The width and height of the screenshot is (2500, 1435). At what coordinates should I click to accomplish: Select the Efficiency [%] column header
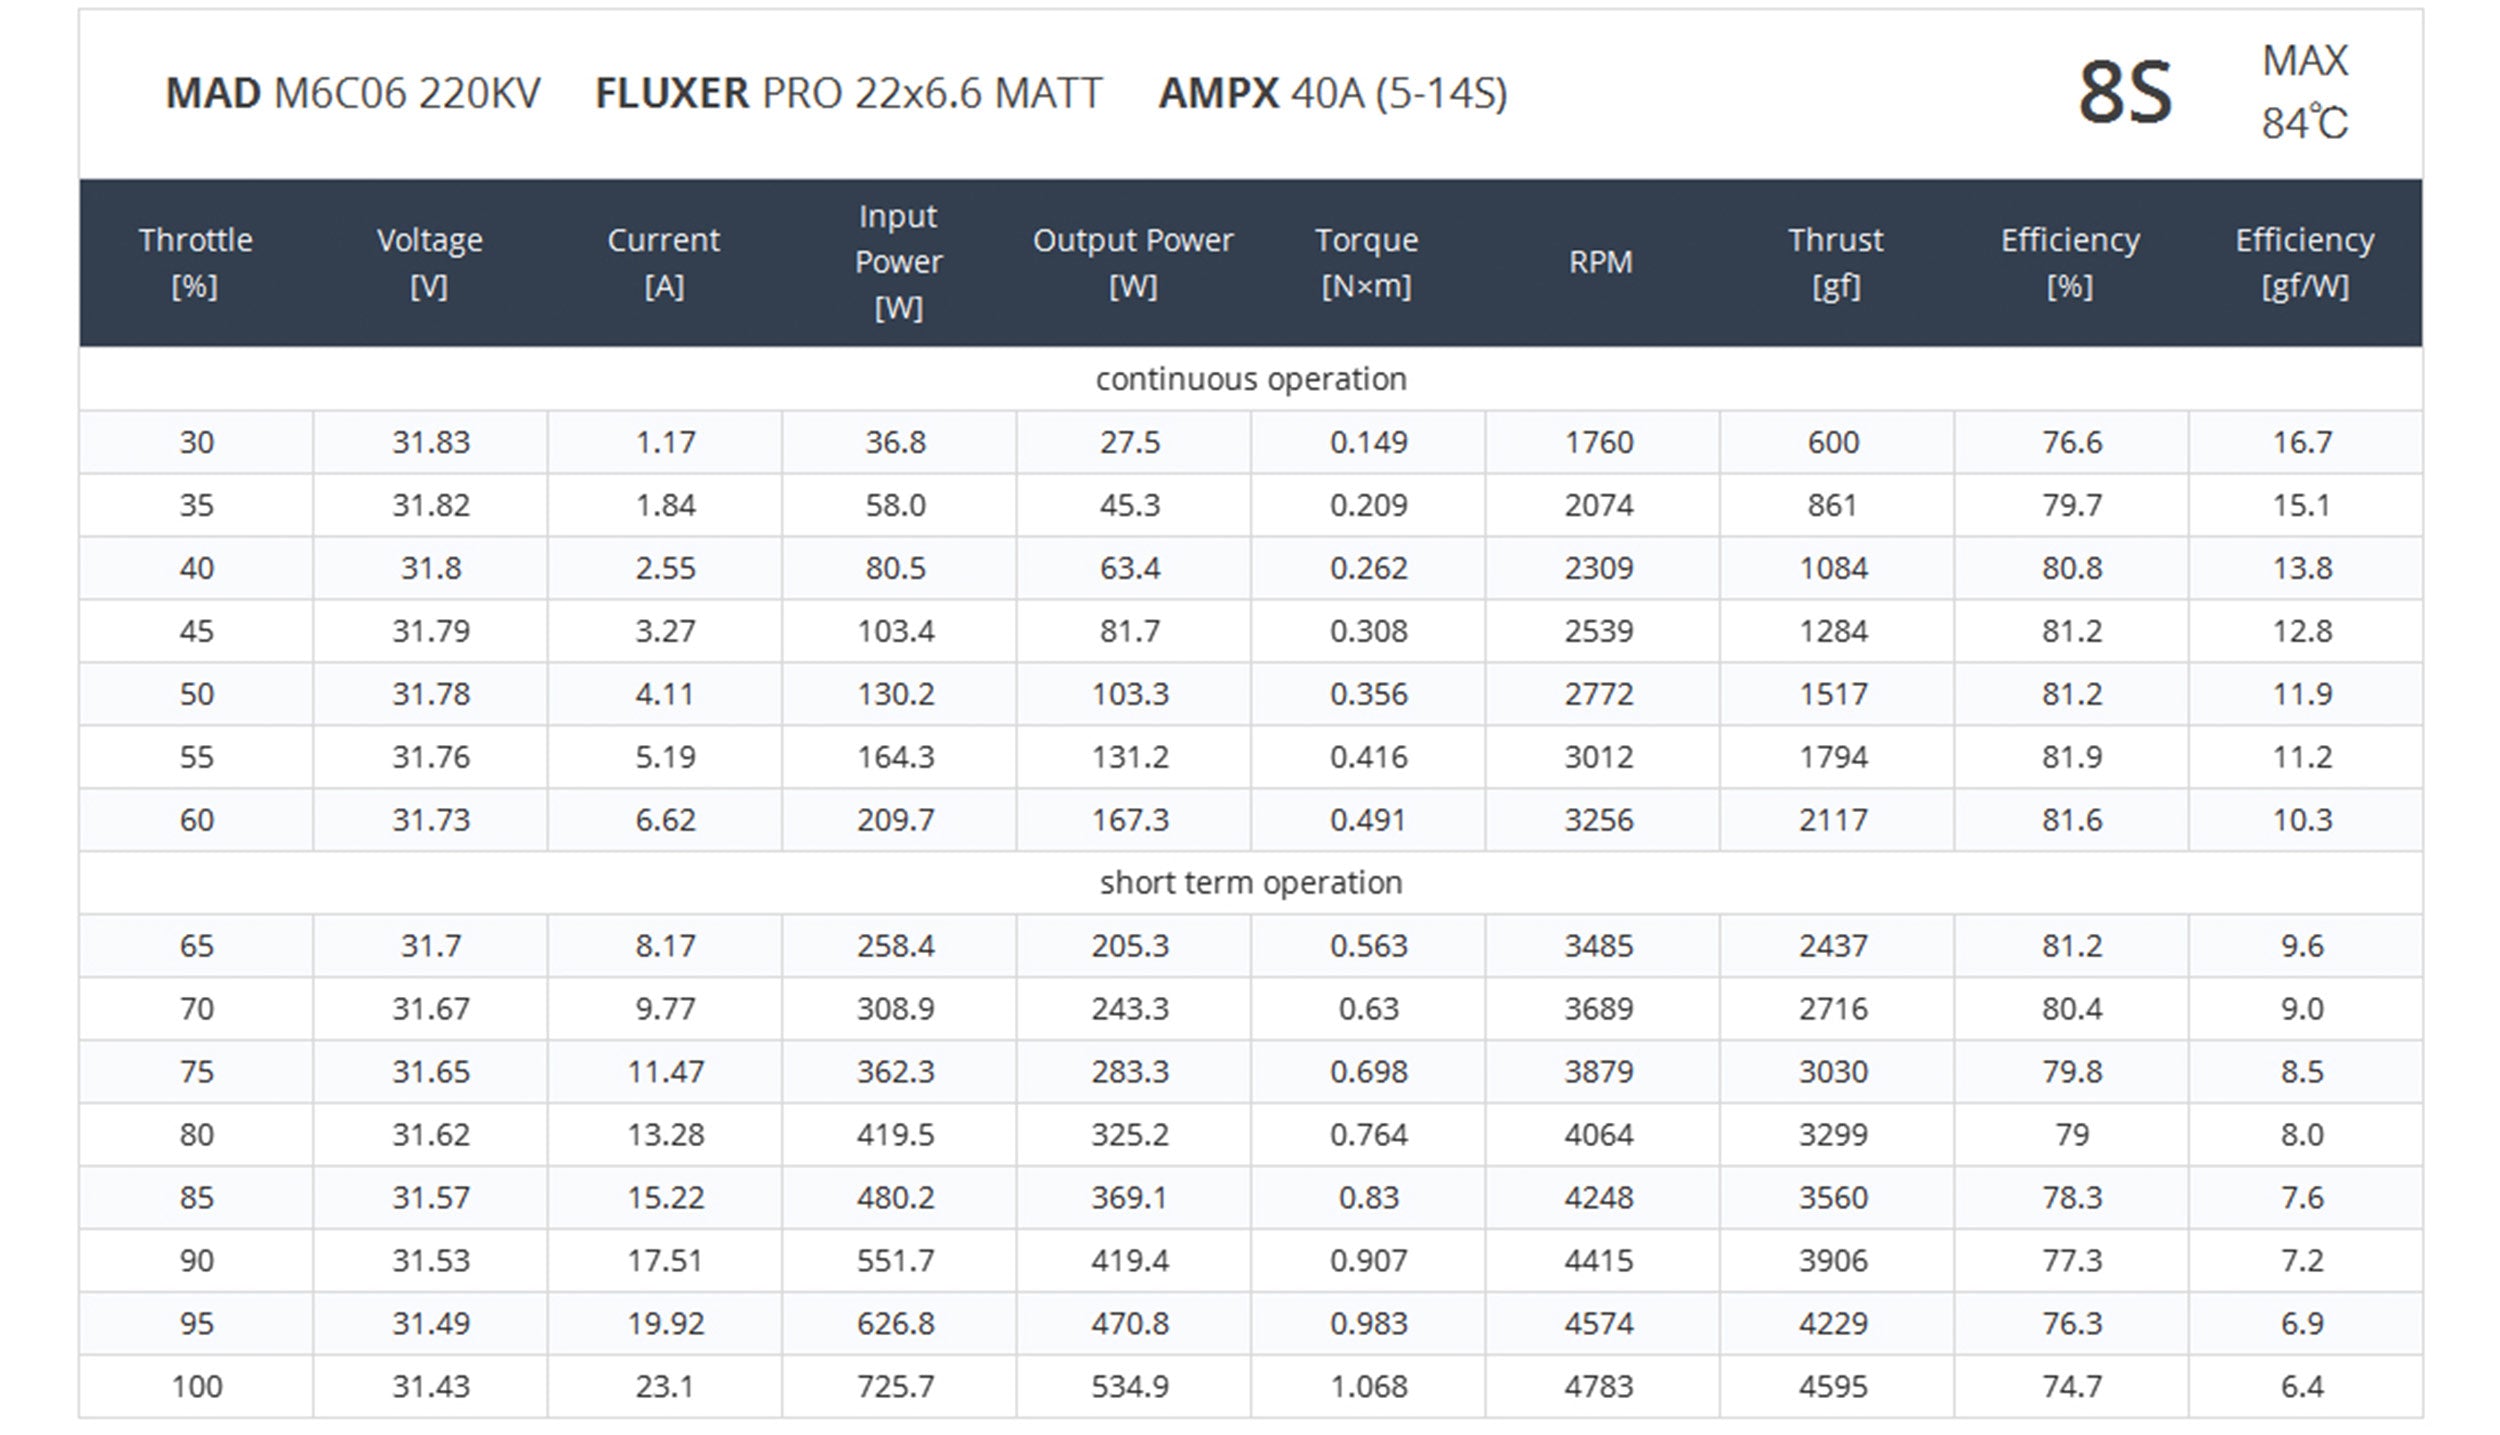coord(2070,263)
